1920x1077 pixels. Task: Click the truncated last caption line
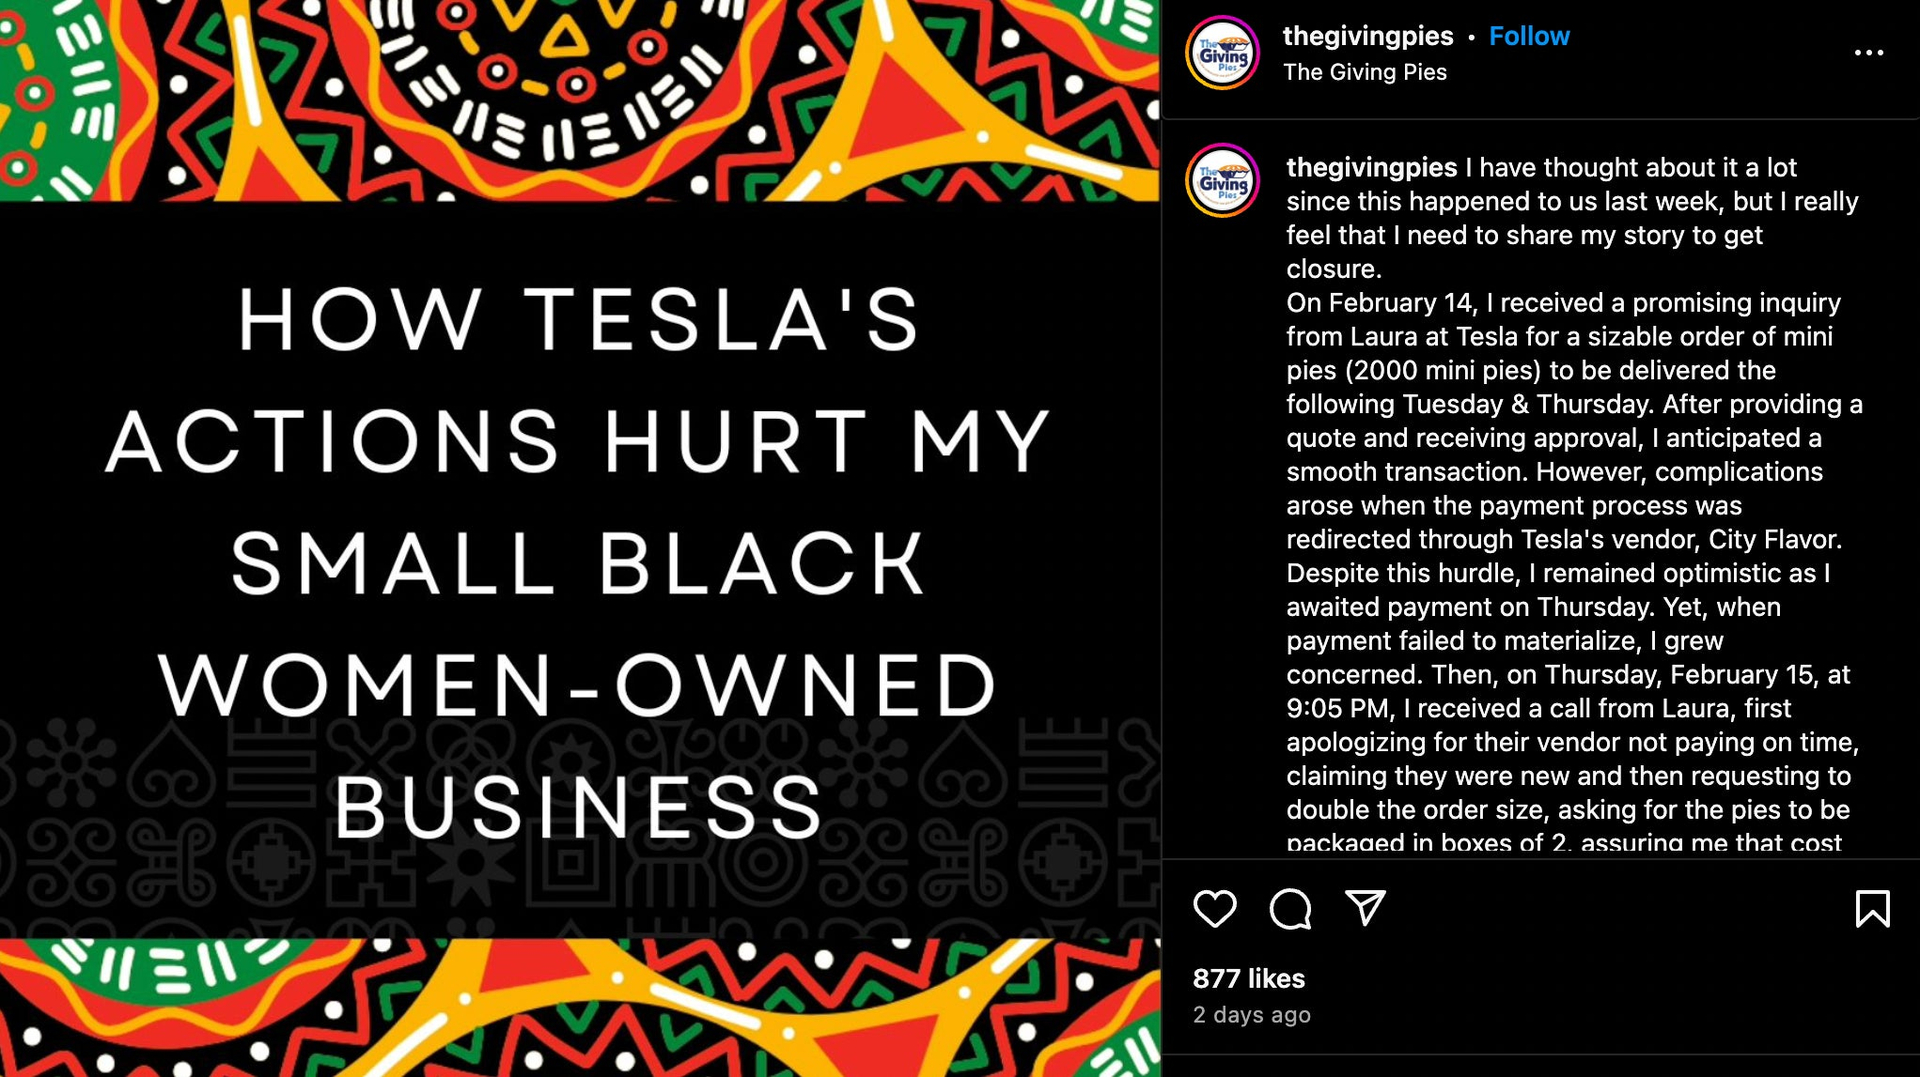tap(1563, 842)
